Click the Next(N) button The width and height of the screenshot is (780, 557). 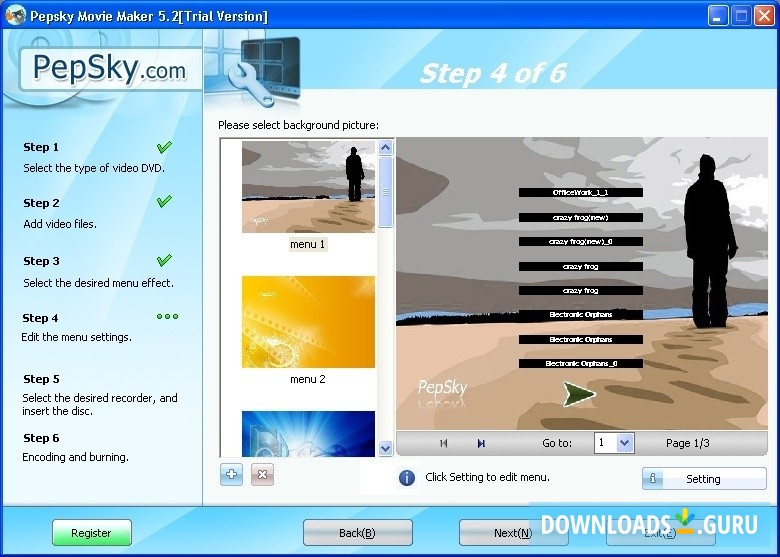tap(513, 533)
